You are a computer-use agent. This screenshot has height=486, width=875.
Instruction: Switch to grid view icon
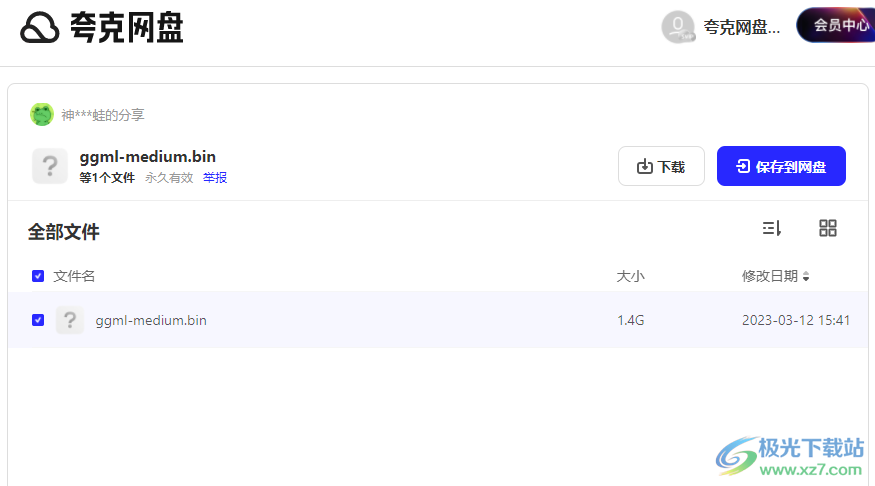pos(828,229)
